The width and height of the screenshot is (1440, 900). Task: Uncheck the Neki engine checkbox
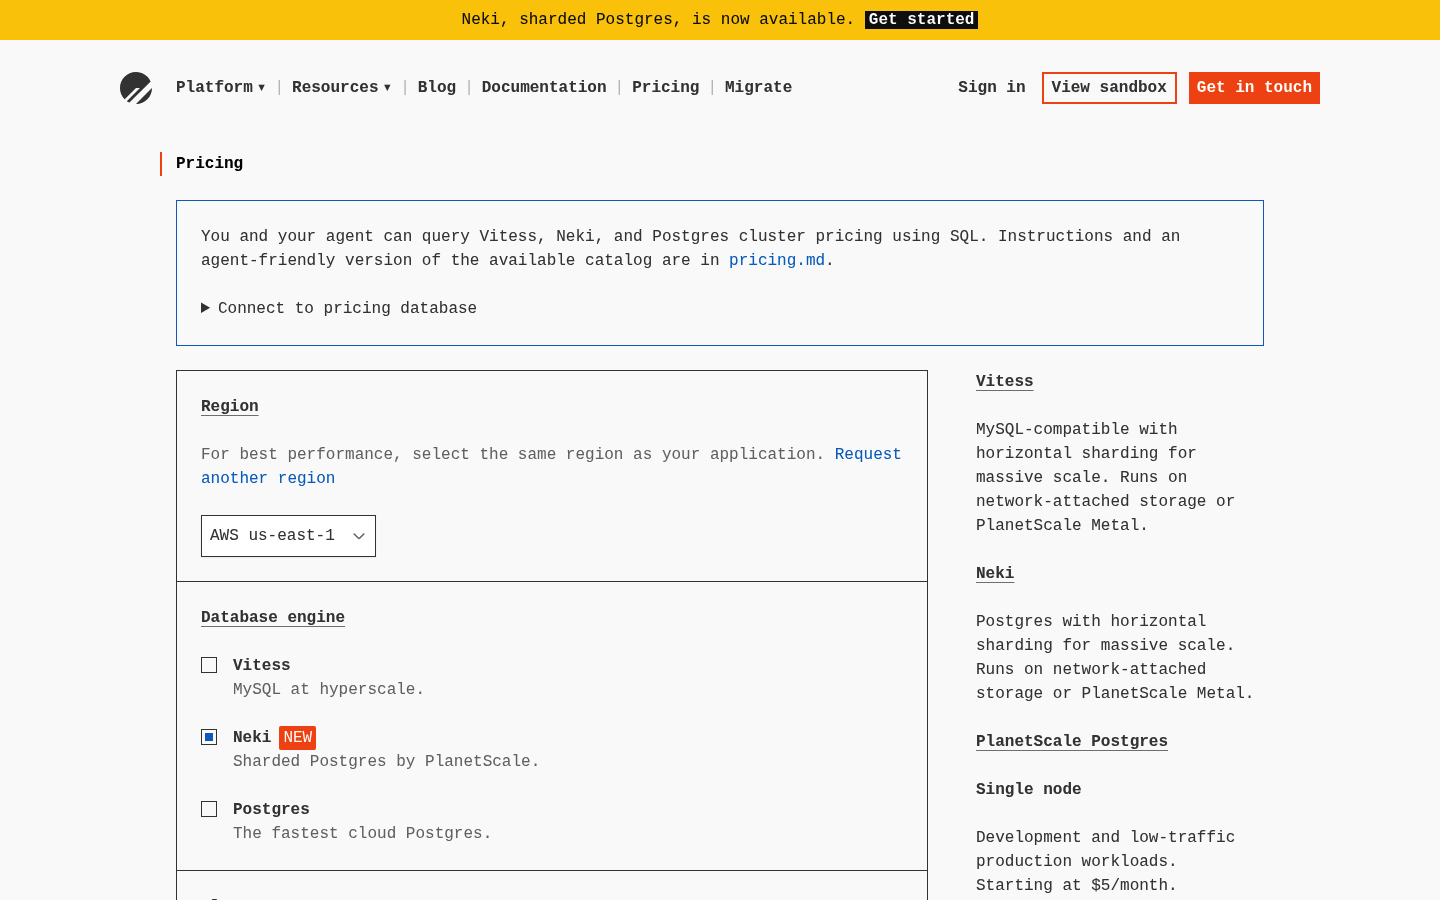[209, 737]
